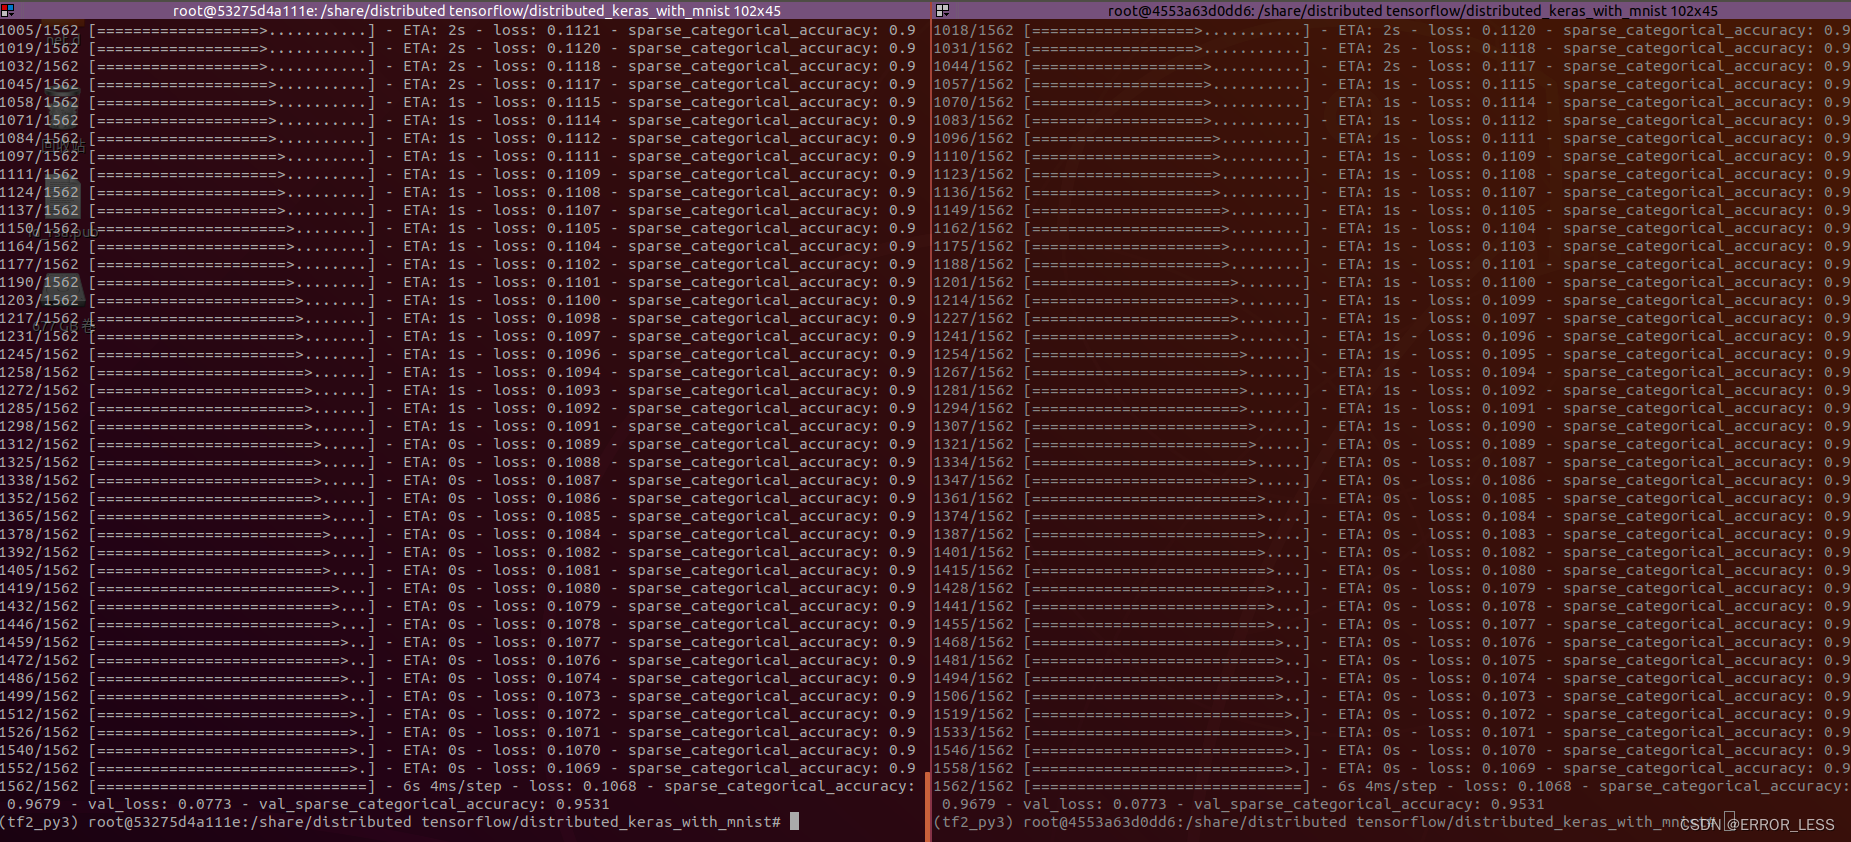Click step counter 1321/1562 in right terminal
1851x842 pixels.
973,444
